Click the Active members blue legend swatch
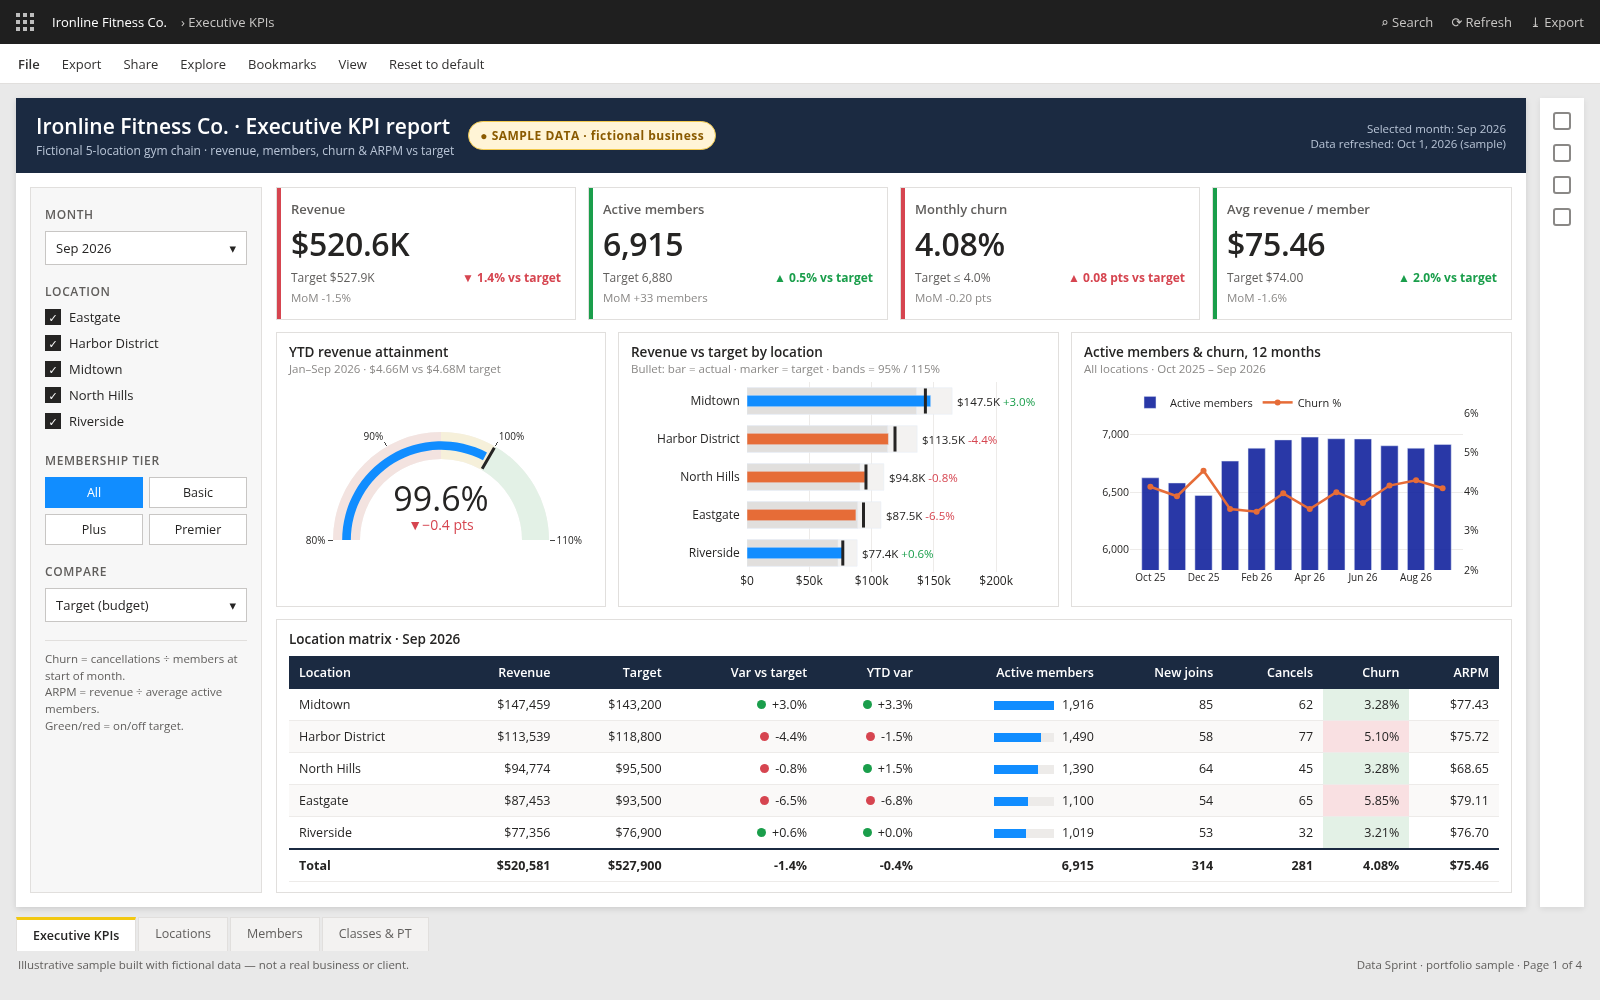Viewport: 1600px width, 1000px height. (1150, 403)
